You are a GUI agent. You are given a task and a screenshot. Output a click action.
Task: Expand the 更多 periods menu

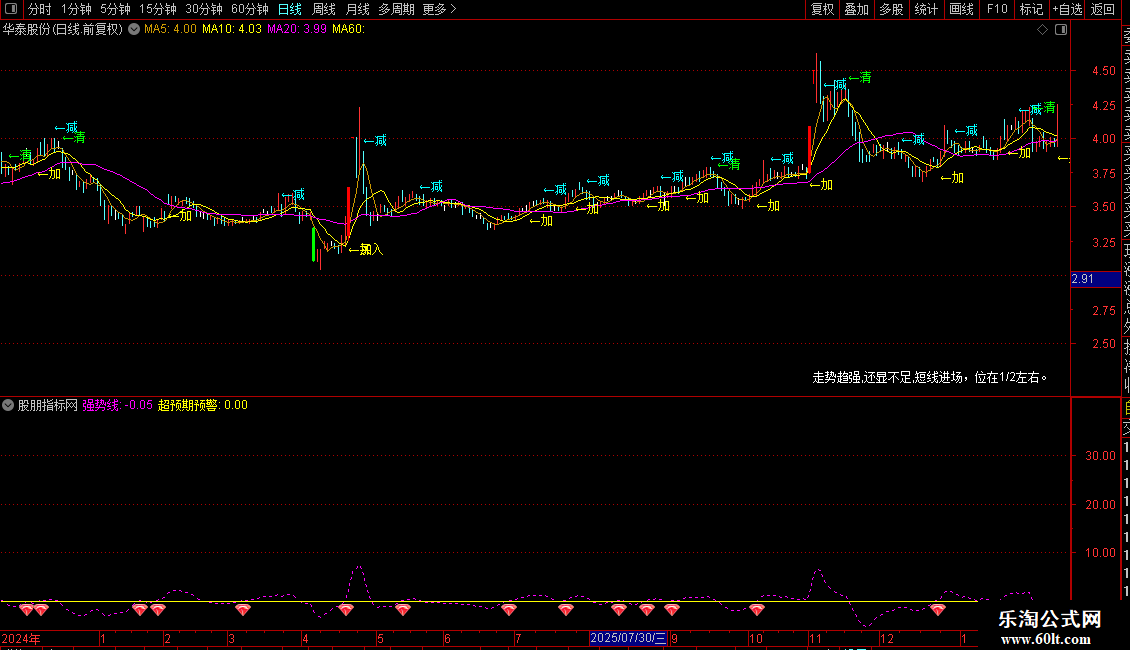coord(439,9)
